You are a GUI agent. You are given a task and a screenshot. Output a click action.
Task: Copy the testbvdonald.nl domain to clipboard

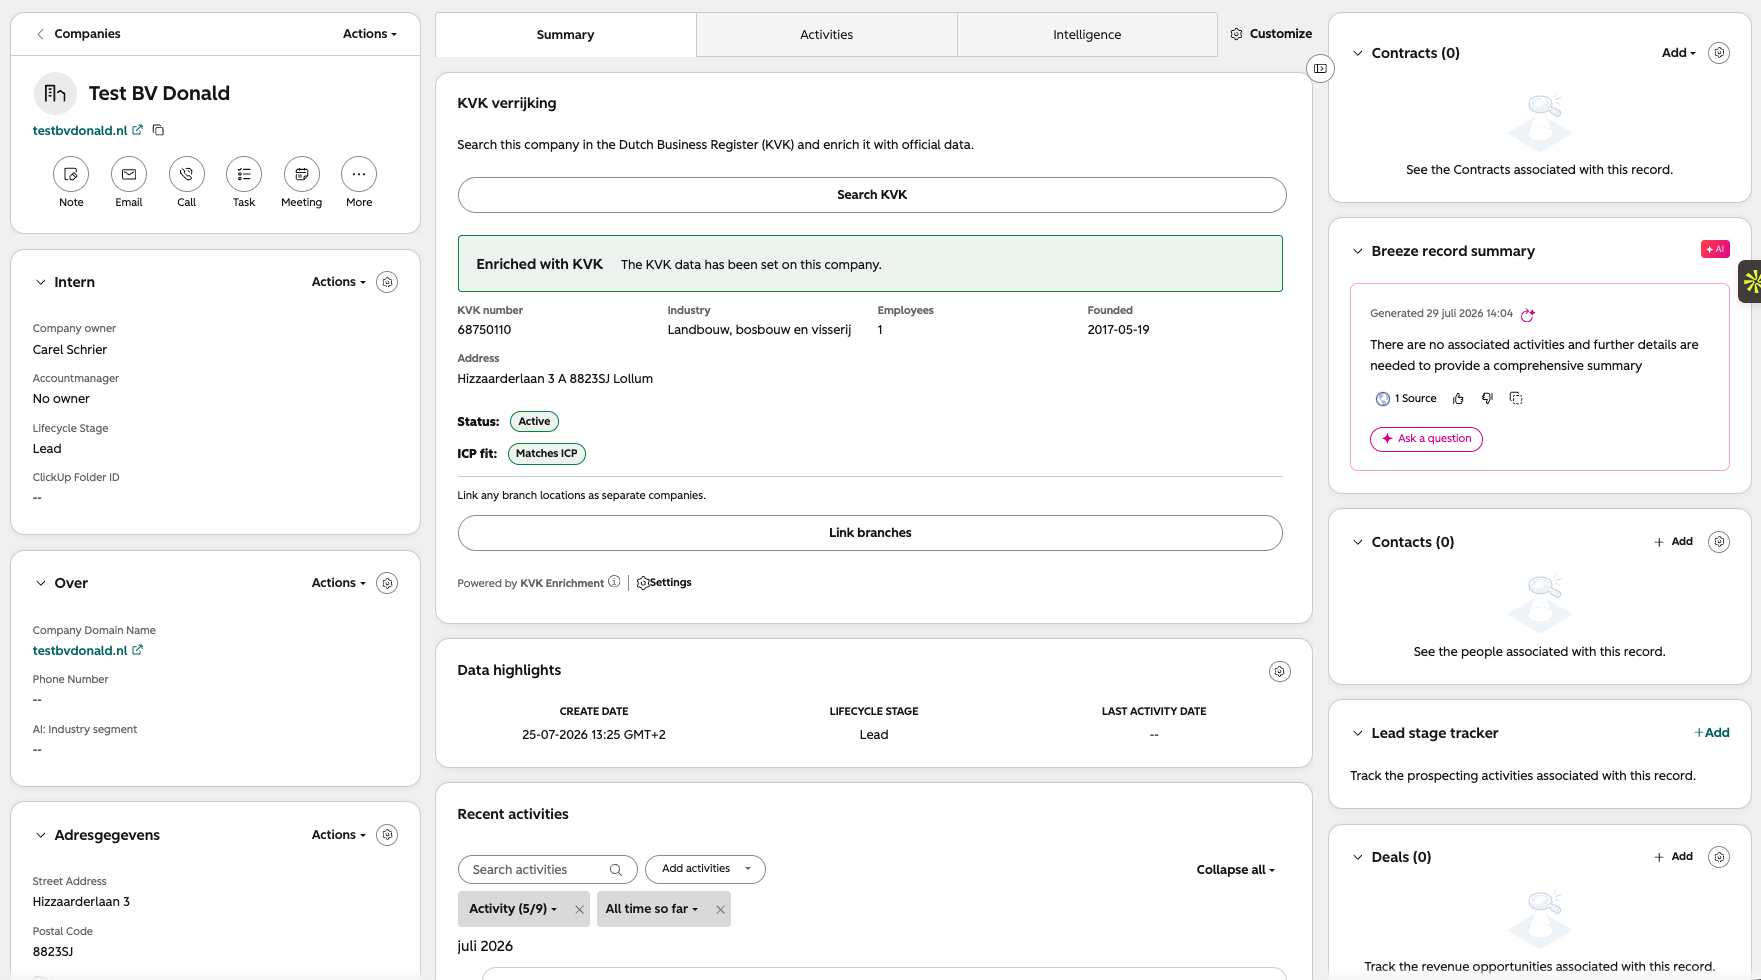click(158, 130)
